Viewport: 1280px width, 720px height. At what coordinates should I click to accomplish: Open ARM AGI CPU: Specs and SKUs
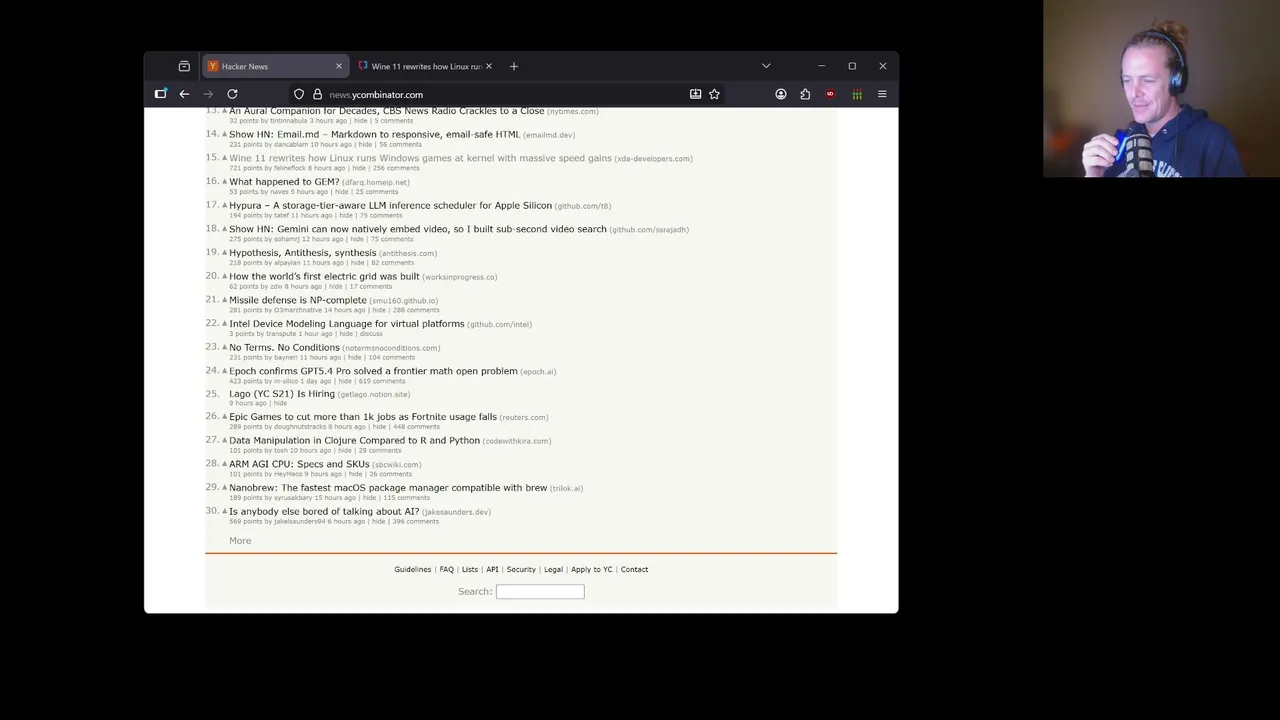point(299,464)
